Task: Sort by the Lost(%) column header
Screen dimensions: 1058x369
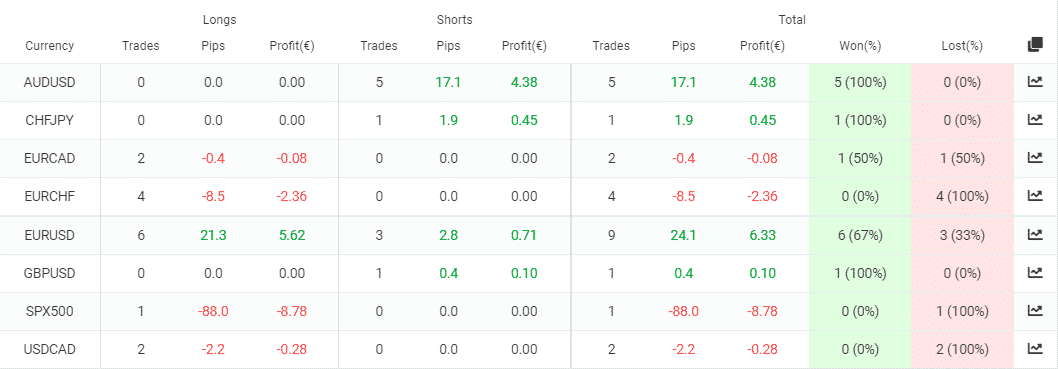Action: [x=962, y=46]
